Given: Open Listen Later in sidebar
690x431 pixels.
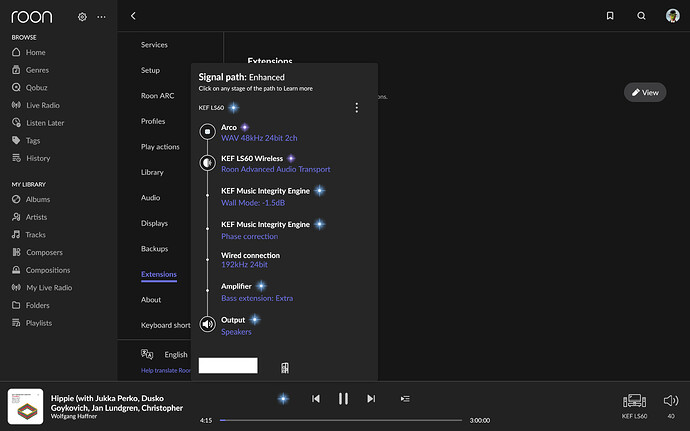Looking at the screenshot, I should (x=38, y=123).
